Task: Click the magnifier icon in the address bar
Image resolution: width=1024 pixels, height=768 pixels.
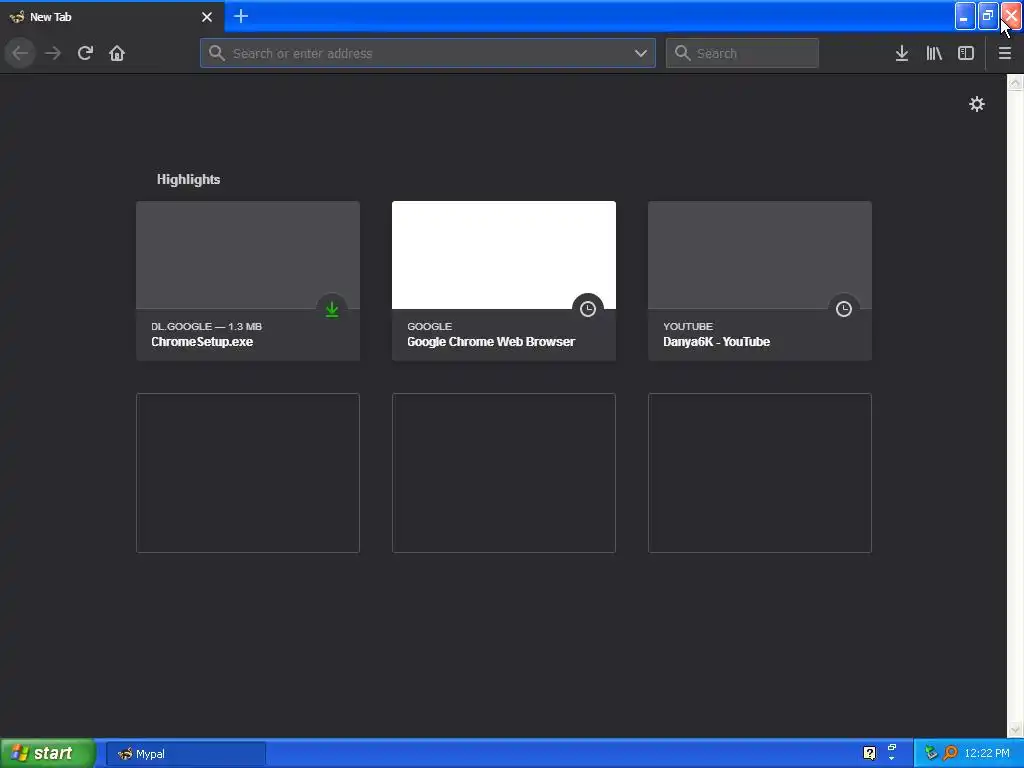Action: click(217, 53)
